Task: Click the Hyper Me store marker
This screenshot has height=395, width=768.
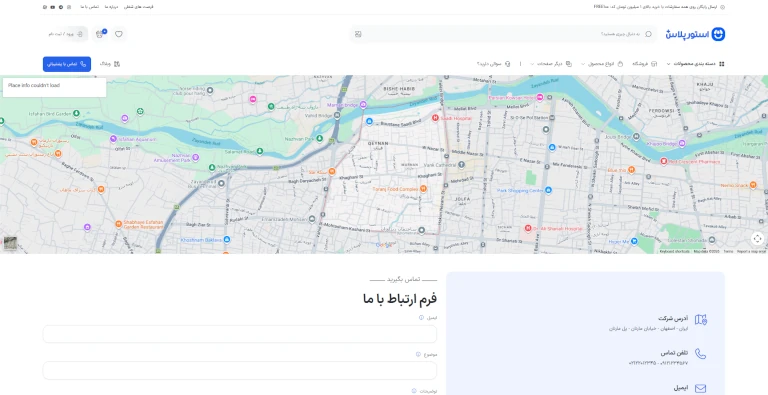Action: [x=634, y=241]
